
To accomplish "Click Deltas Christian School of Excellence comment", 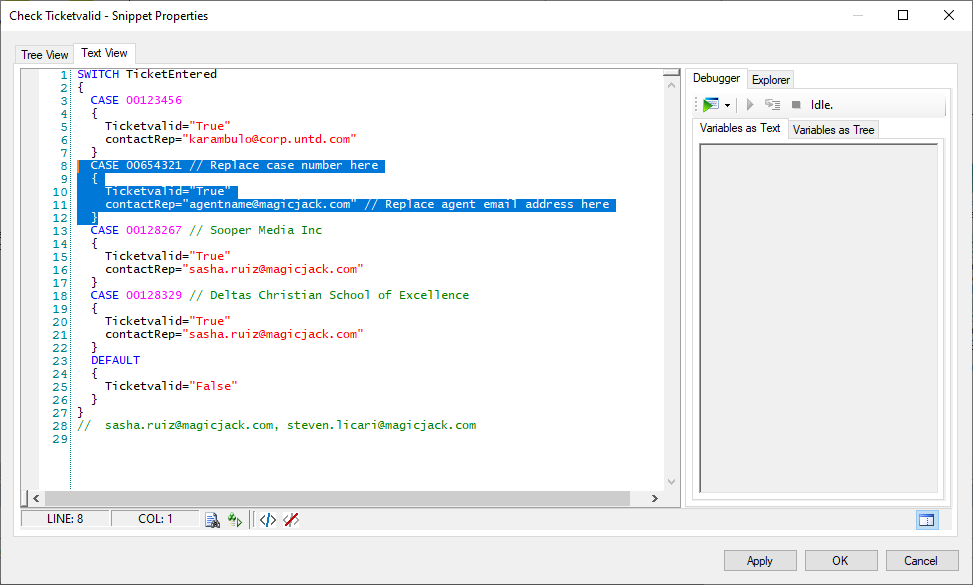I will (330, 295).
